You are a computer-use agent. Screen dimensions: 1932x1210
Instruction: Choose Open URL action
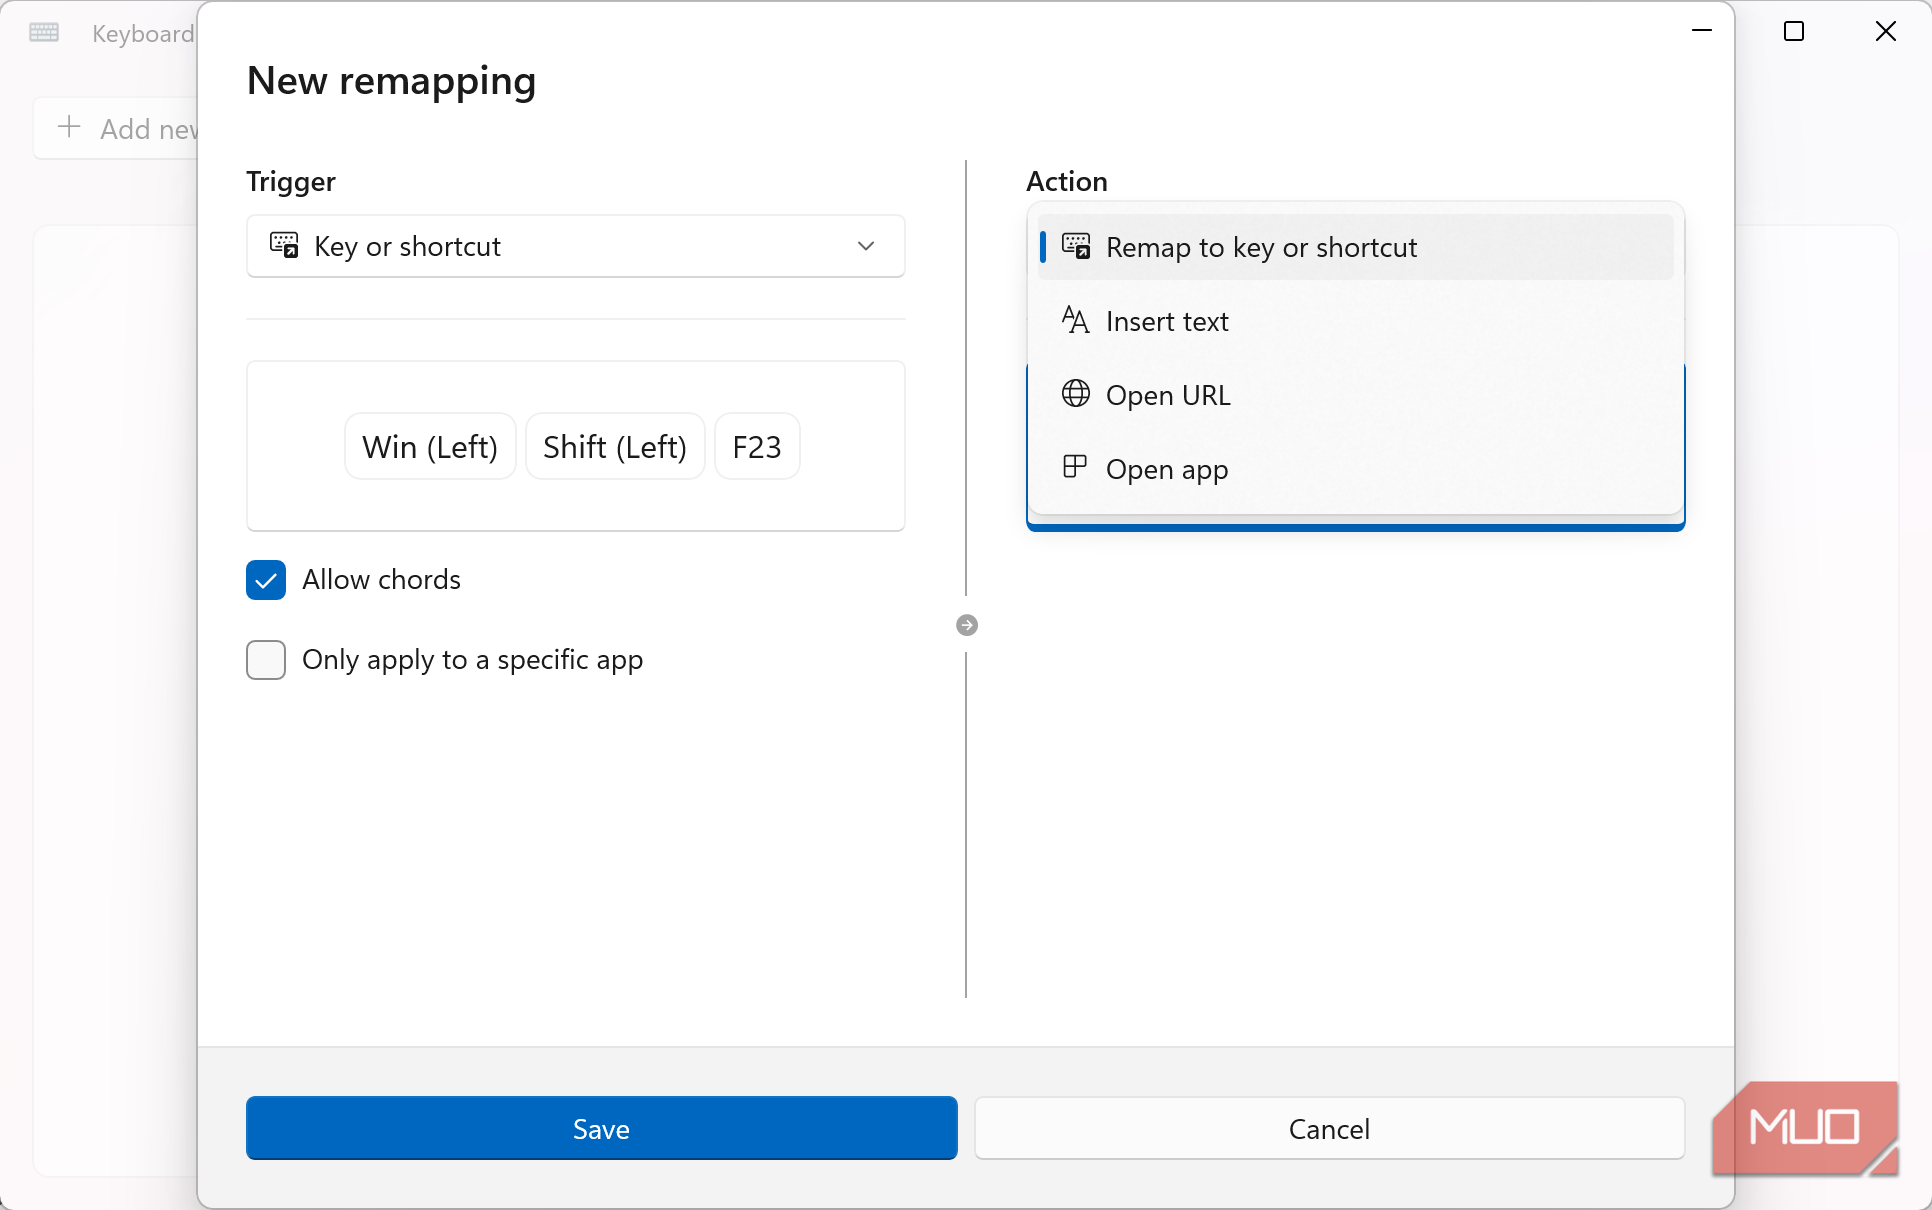point(1355,395)
